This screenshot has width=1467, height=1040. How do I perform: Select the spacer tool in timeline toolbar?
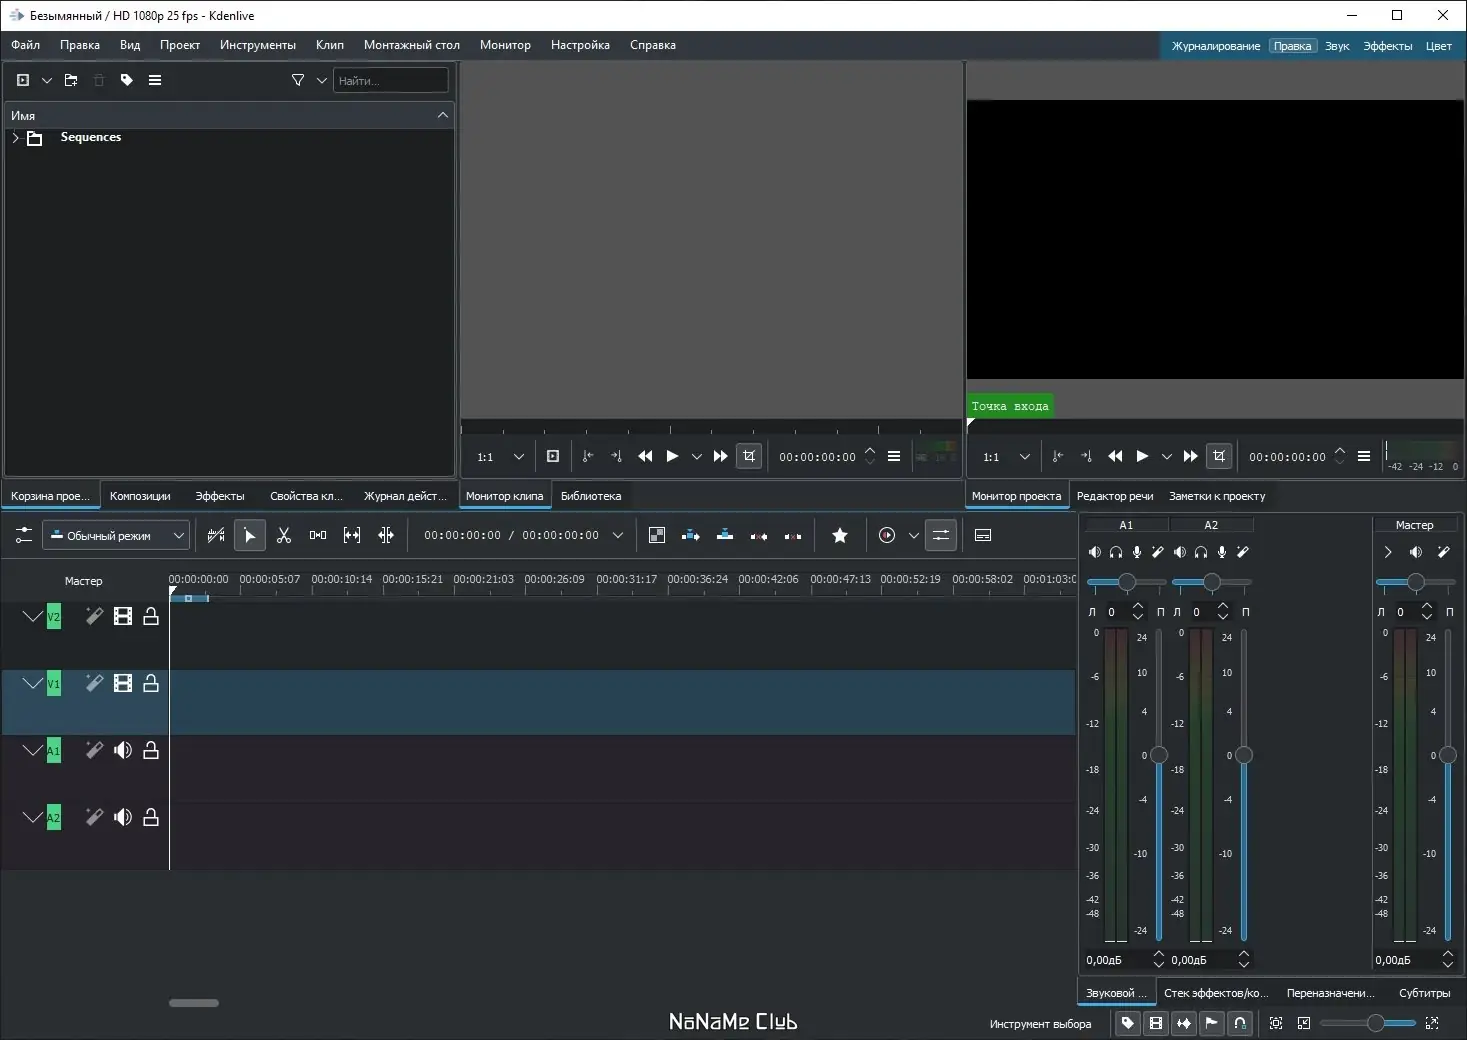pyautogui.click(x=318, y=536)
